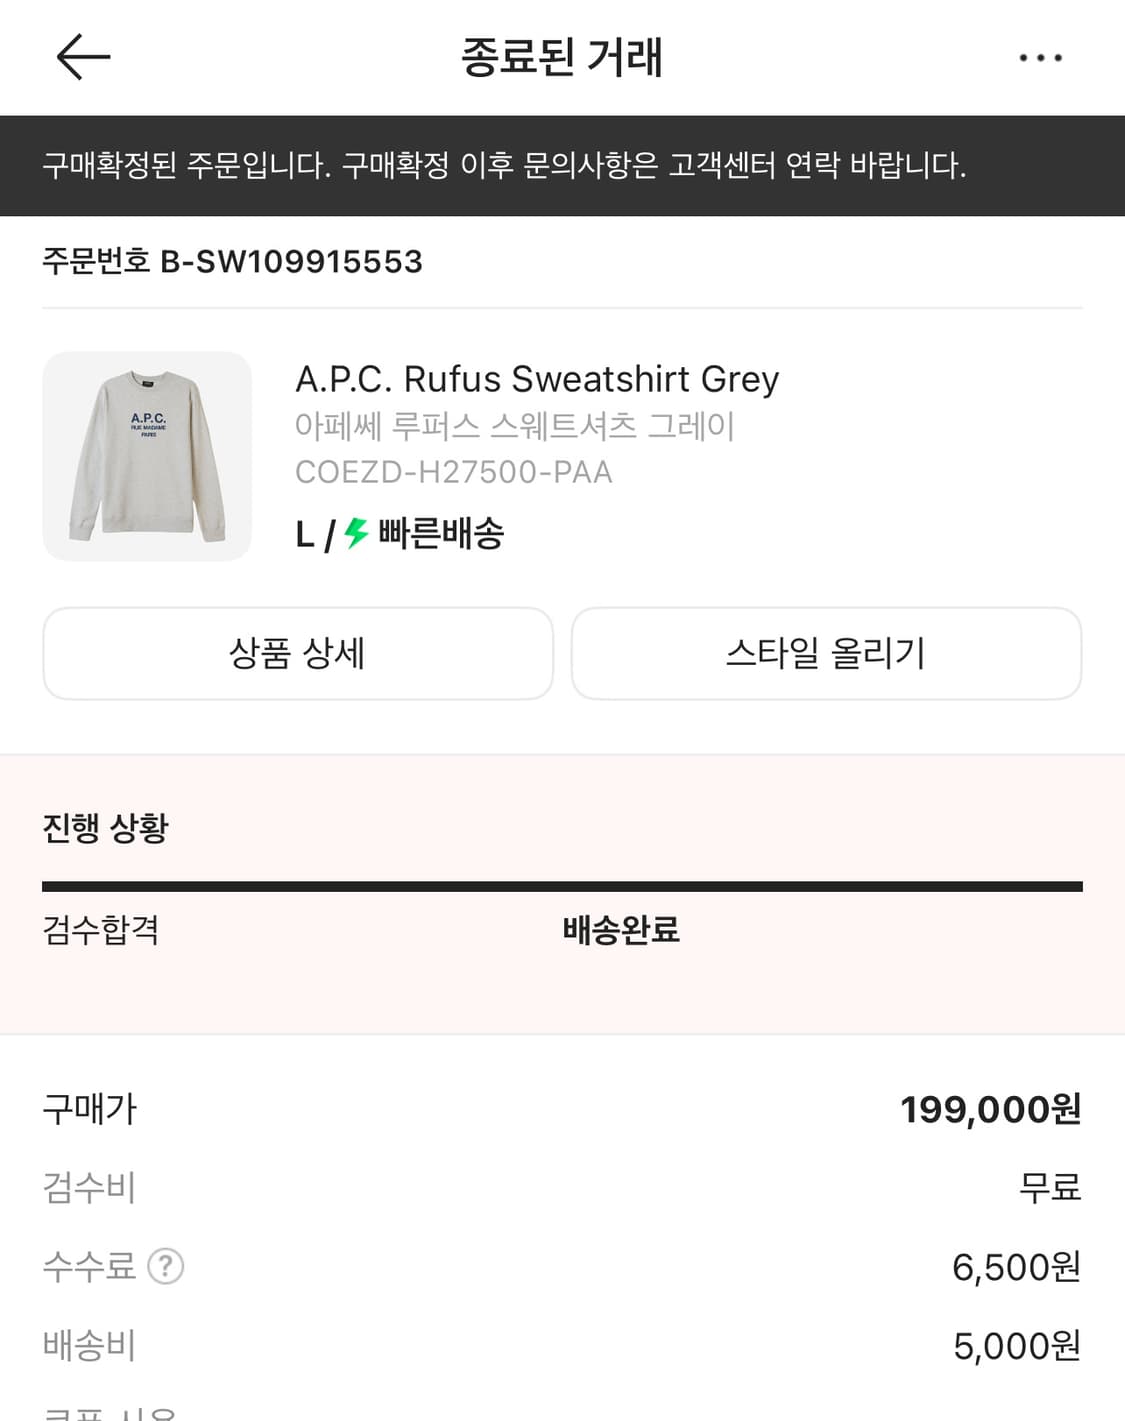The width and height of the screenshot is (1125, 1421).
Task: Tap the 진행 상황 section heading
Action: [106, 828]
